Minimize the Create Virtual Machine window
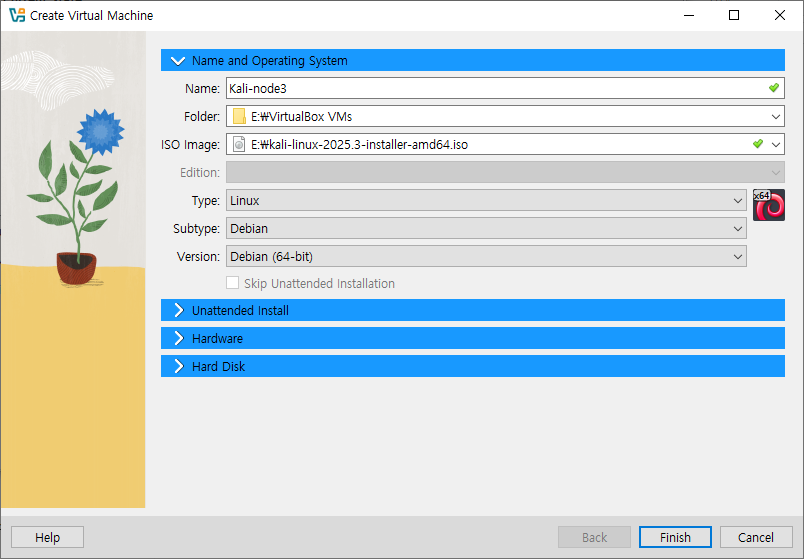 [x=689, y=15]
